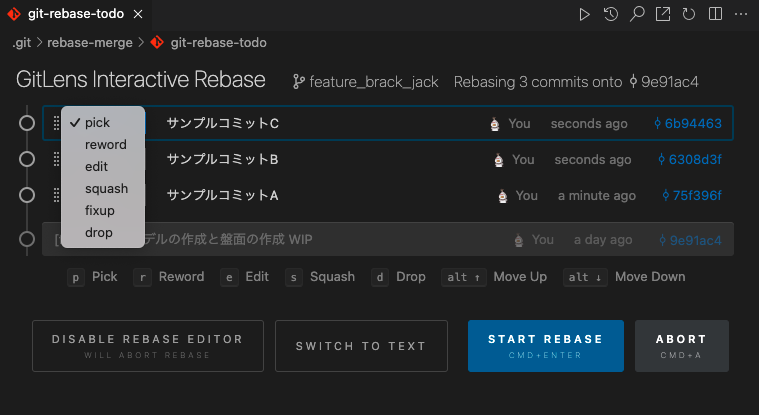This screenshot has width=759, height=415.
Task: Select the サンプルコミットA commit message
Action: [x=223, y=195]
